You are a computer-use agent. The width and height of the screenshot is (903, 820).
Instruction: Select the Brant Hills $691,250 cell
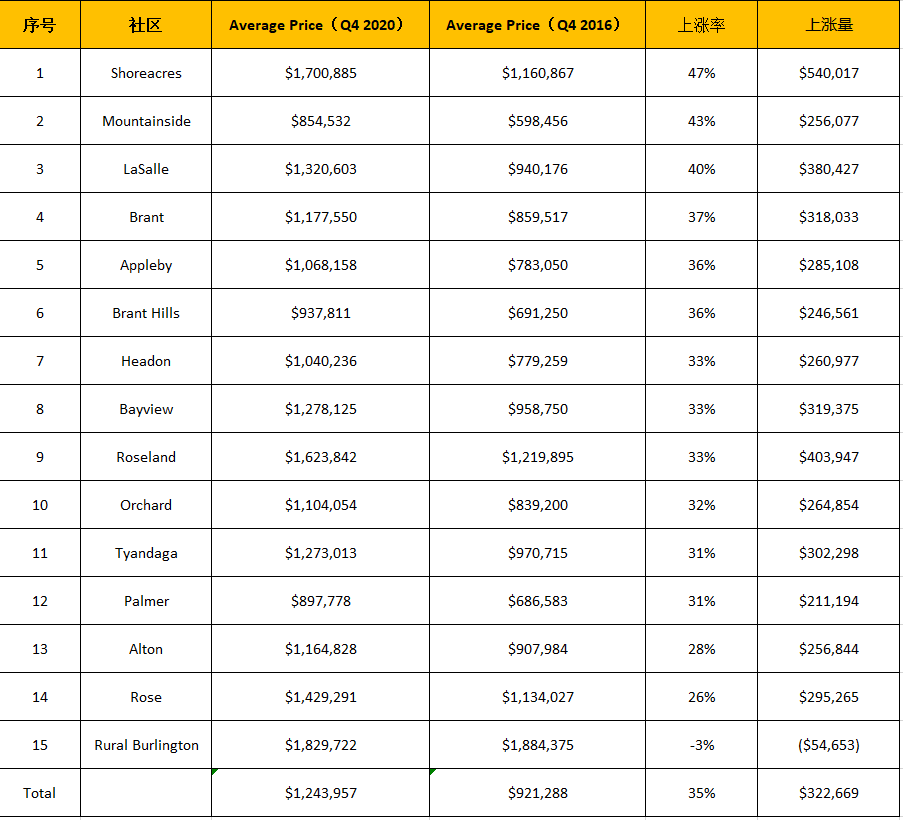[x=537, y=313]
